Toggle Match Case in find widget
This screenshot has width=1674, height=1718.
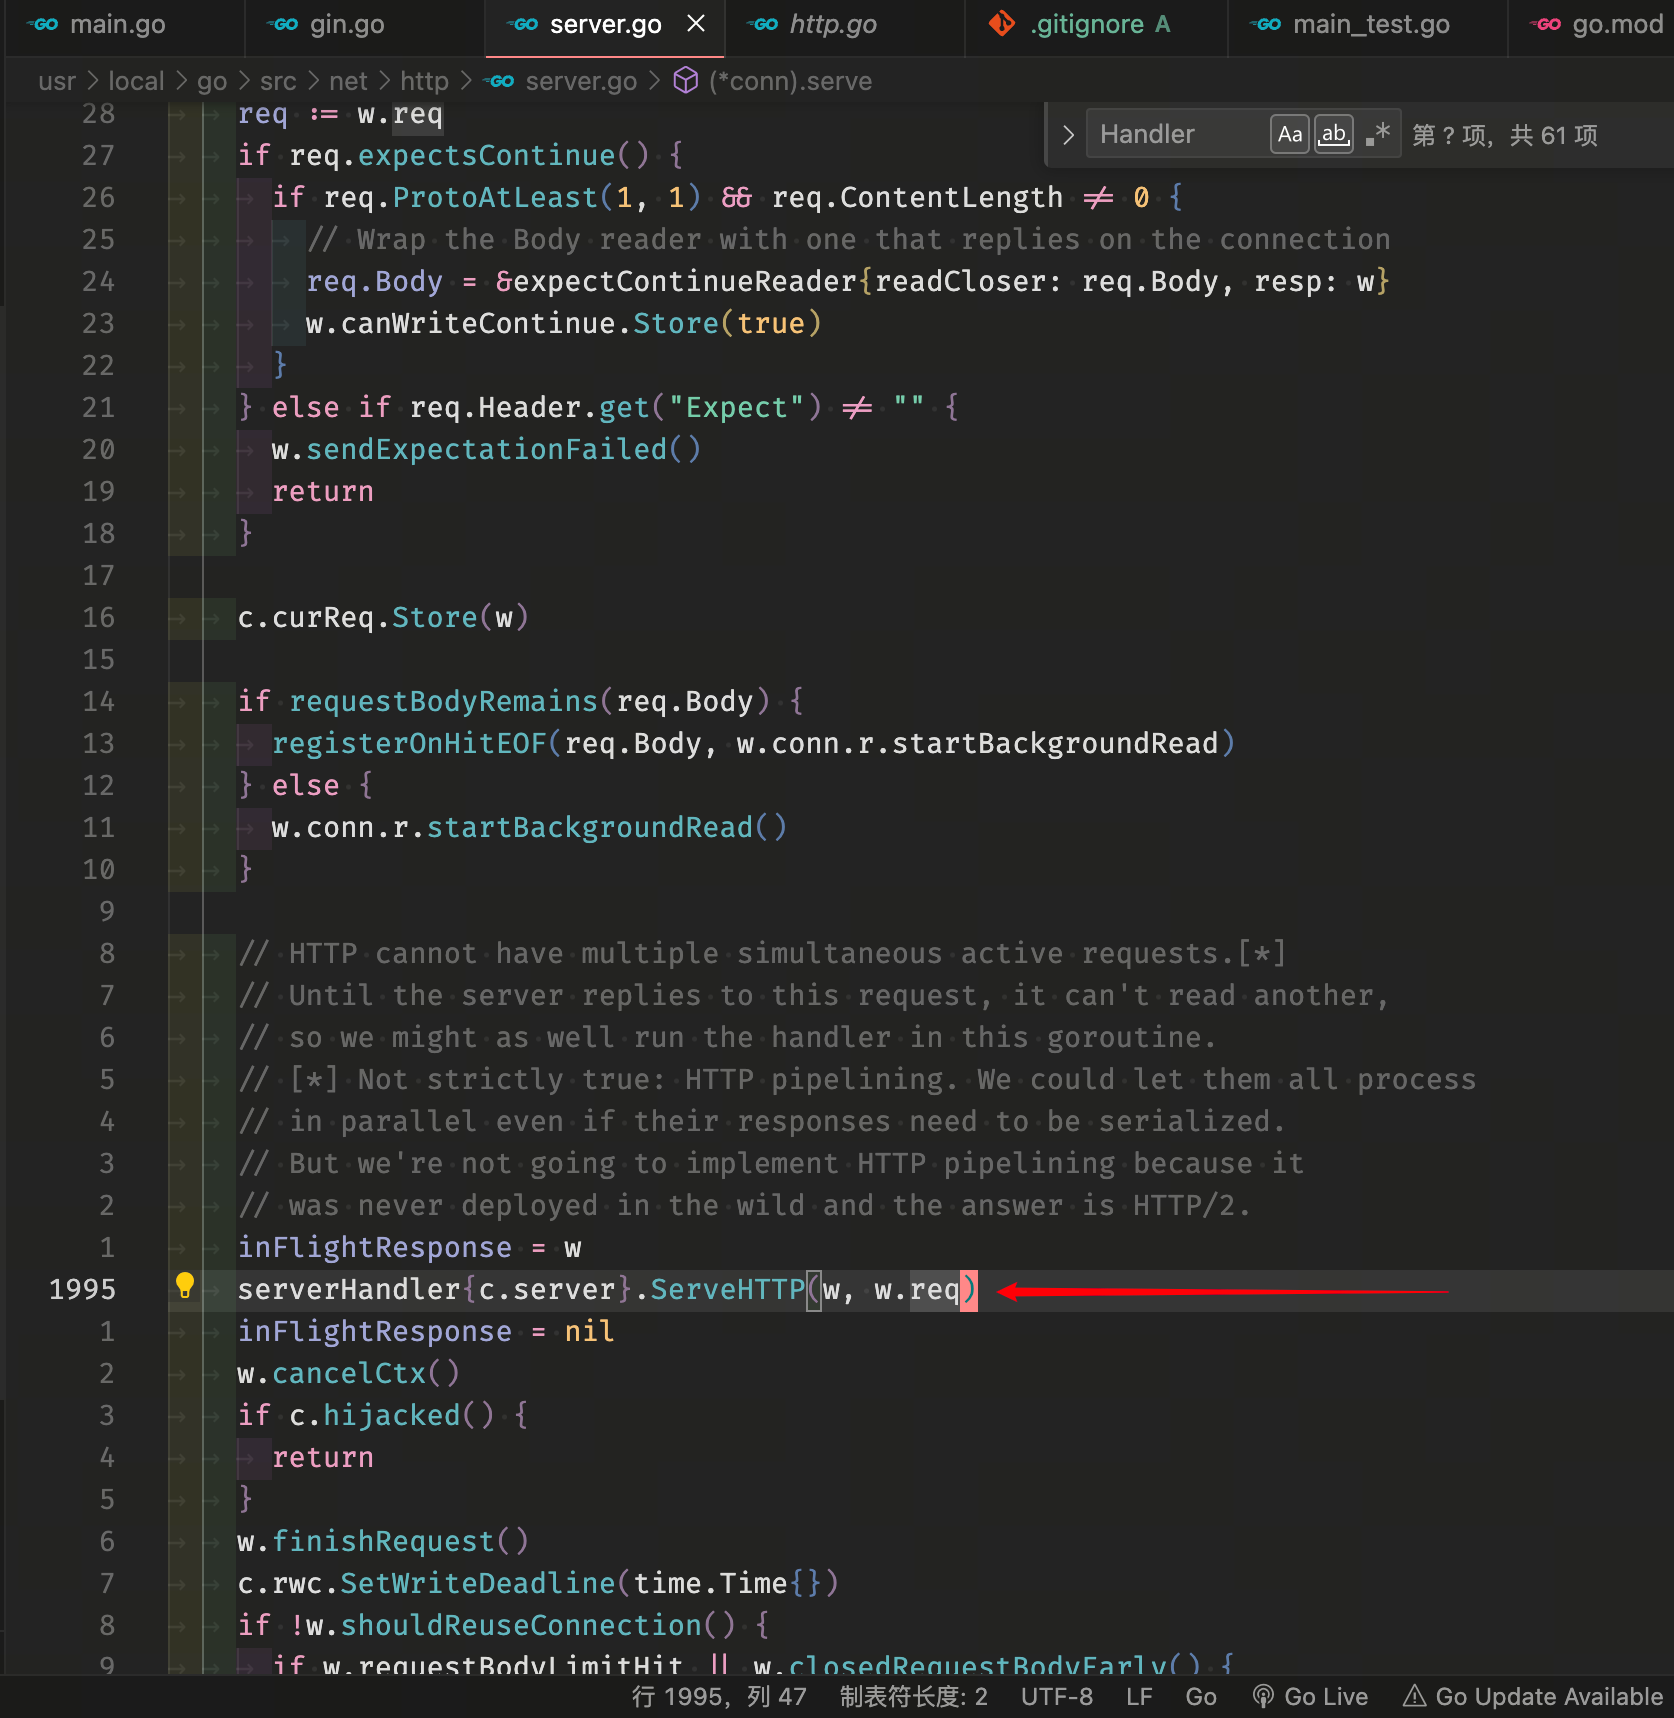pyautogui.click(x=1290, y=134)
